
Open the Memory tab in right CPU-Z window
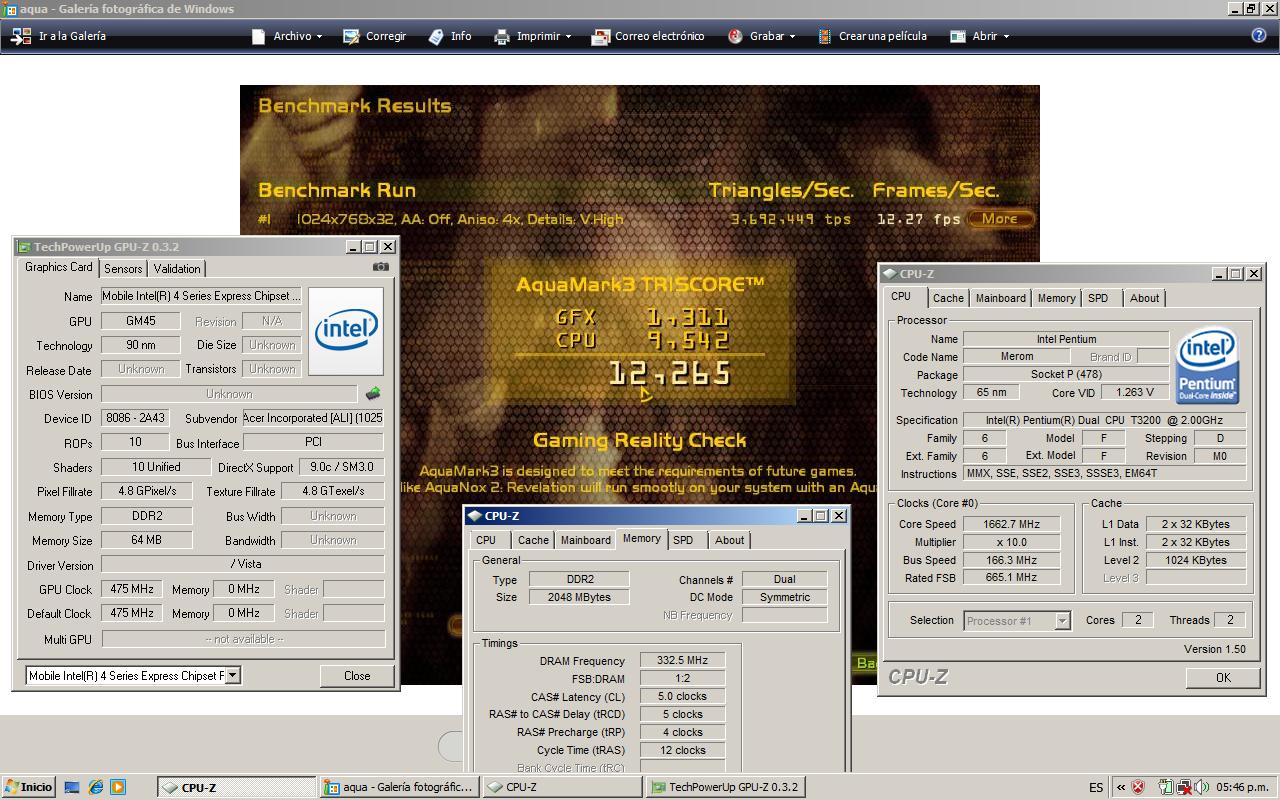click(1056, 298)
